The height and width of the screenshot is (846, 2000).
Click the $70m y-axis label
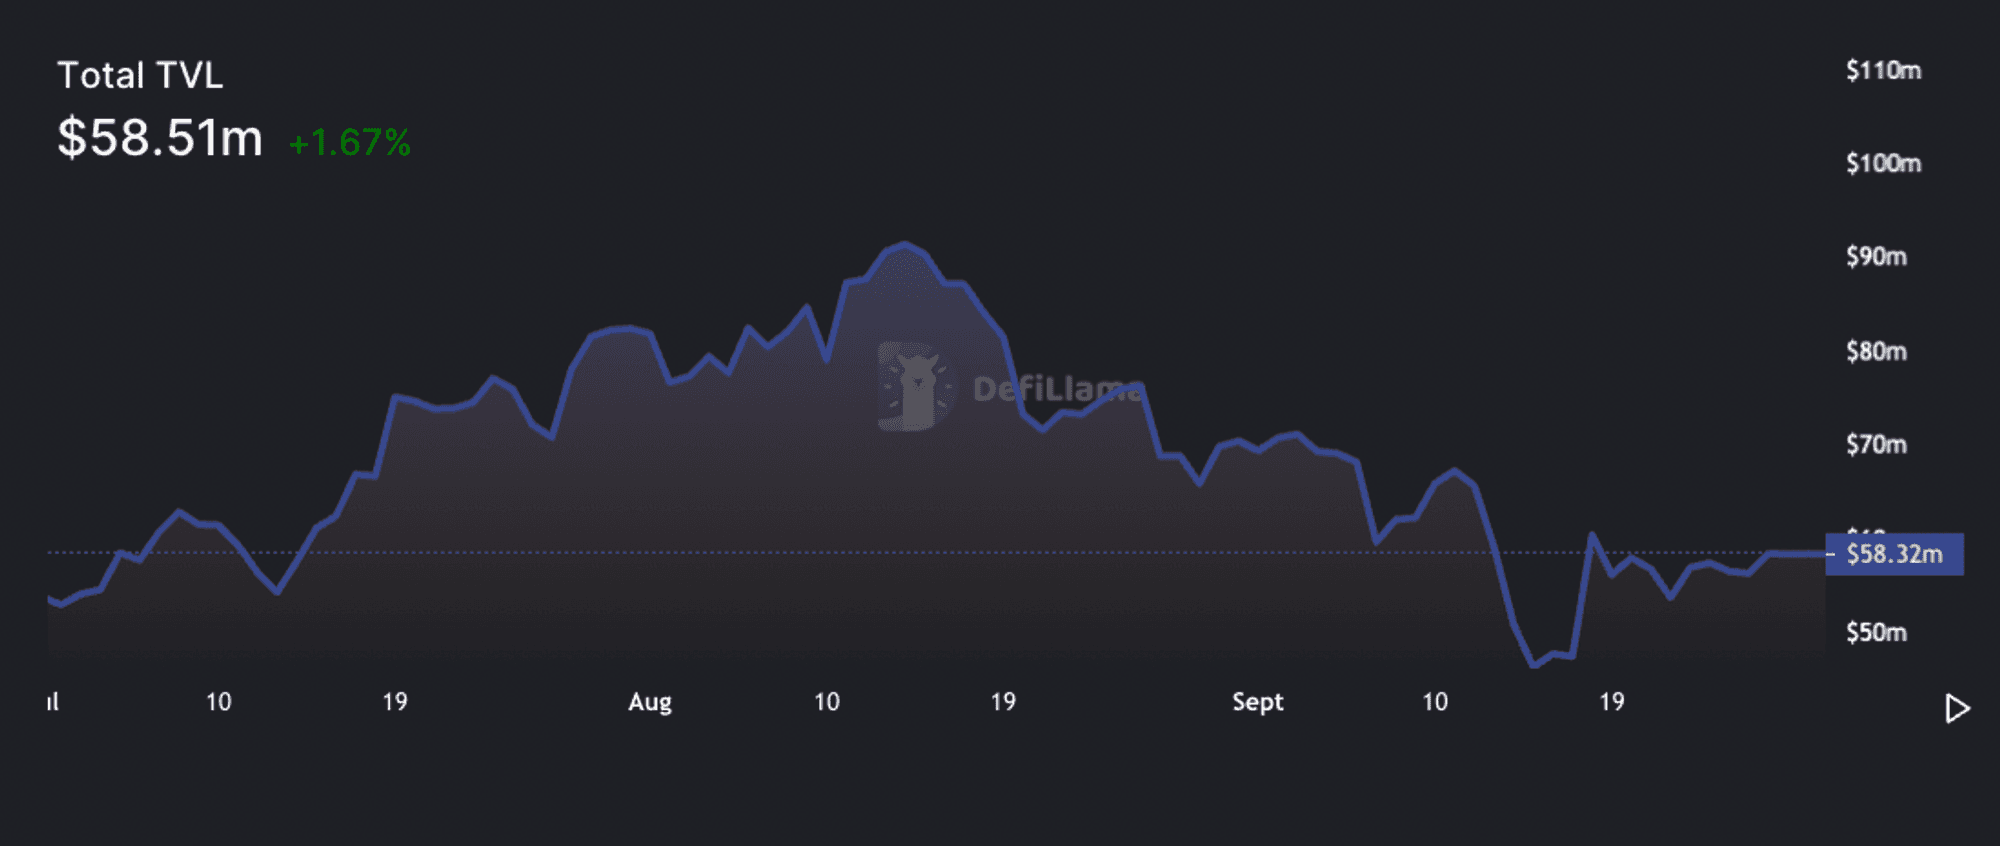click(x=1876, y=444)
